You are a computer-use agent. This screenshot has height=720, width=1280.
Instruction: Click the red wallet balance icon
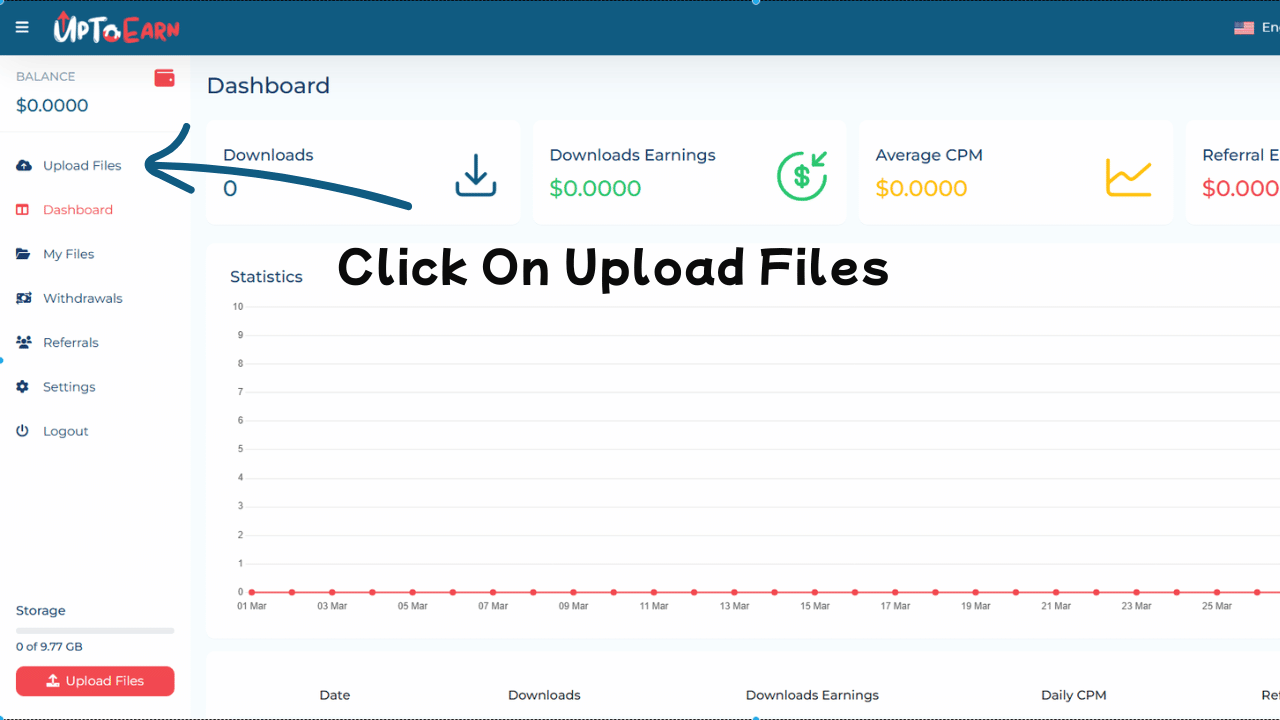click(164, 78)
